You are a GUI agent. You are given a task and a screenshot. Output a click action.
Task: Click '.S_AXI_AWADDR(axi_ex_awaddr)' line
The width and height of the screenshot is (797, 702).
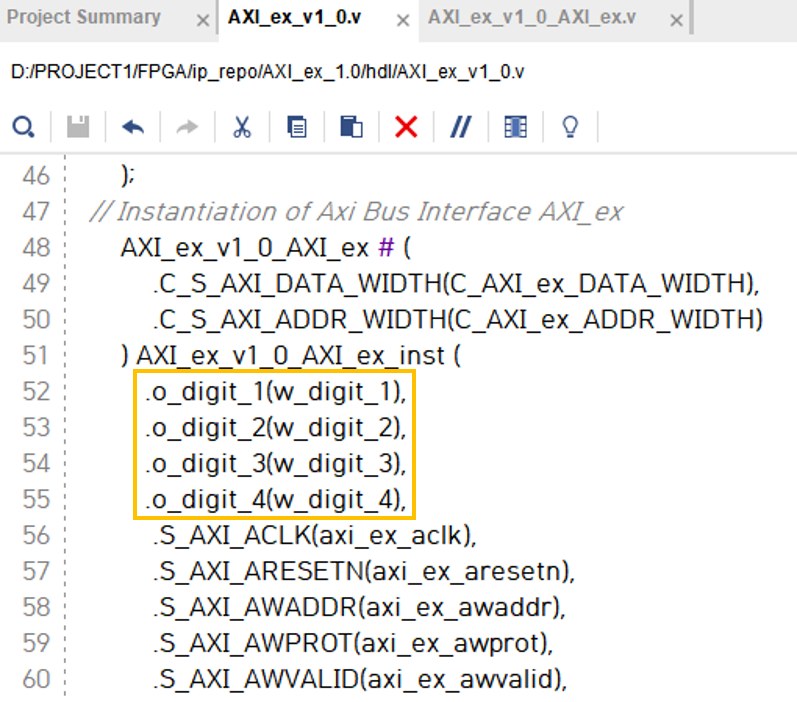pyautogui.click(x=359, y=608)
